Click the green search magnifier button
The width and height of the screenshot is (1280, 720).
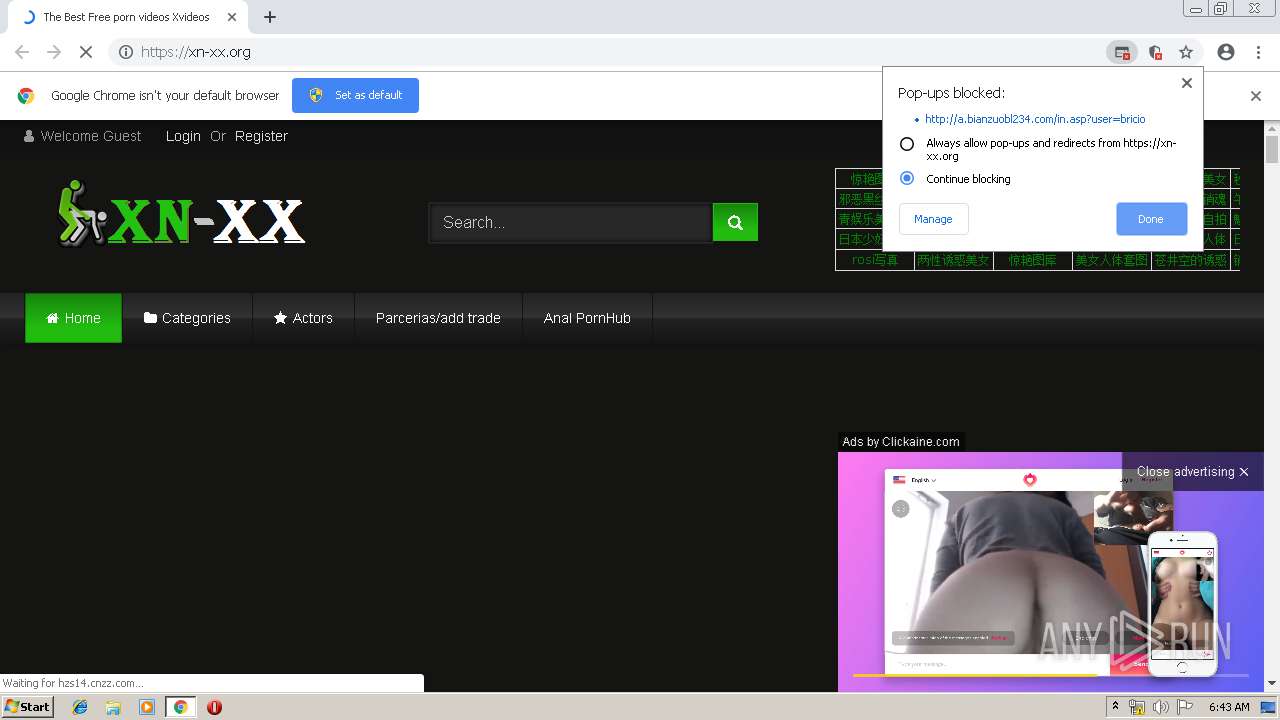pyautogui.click(x=735, y=222)
